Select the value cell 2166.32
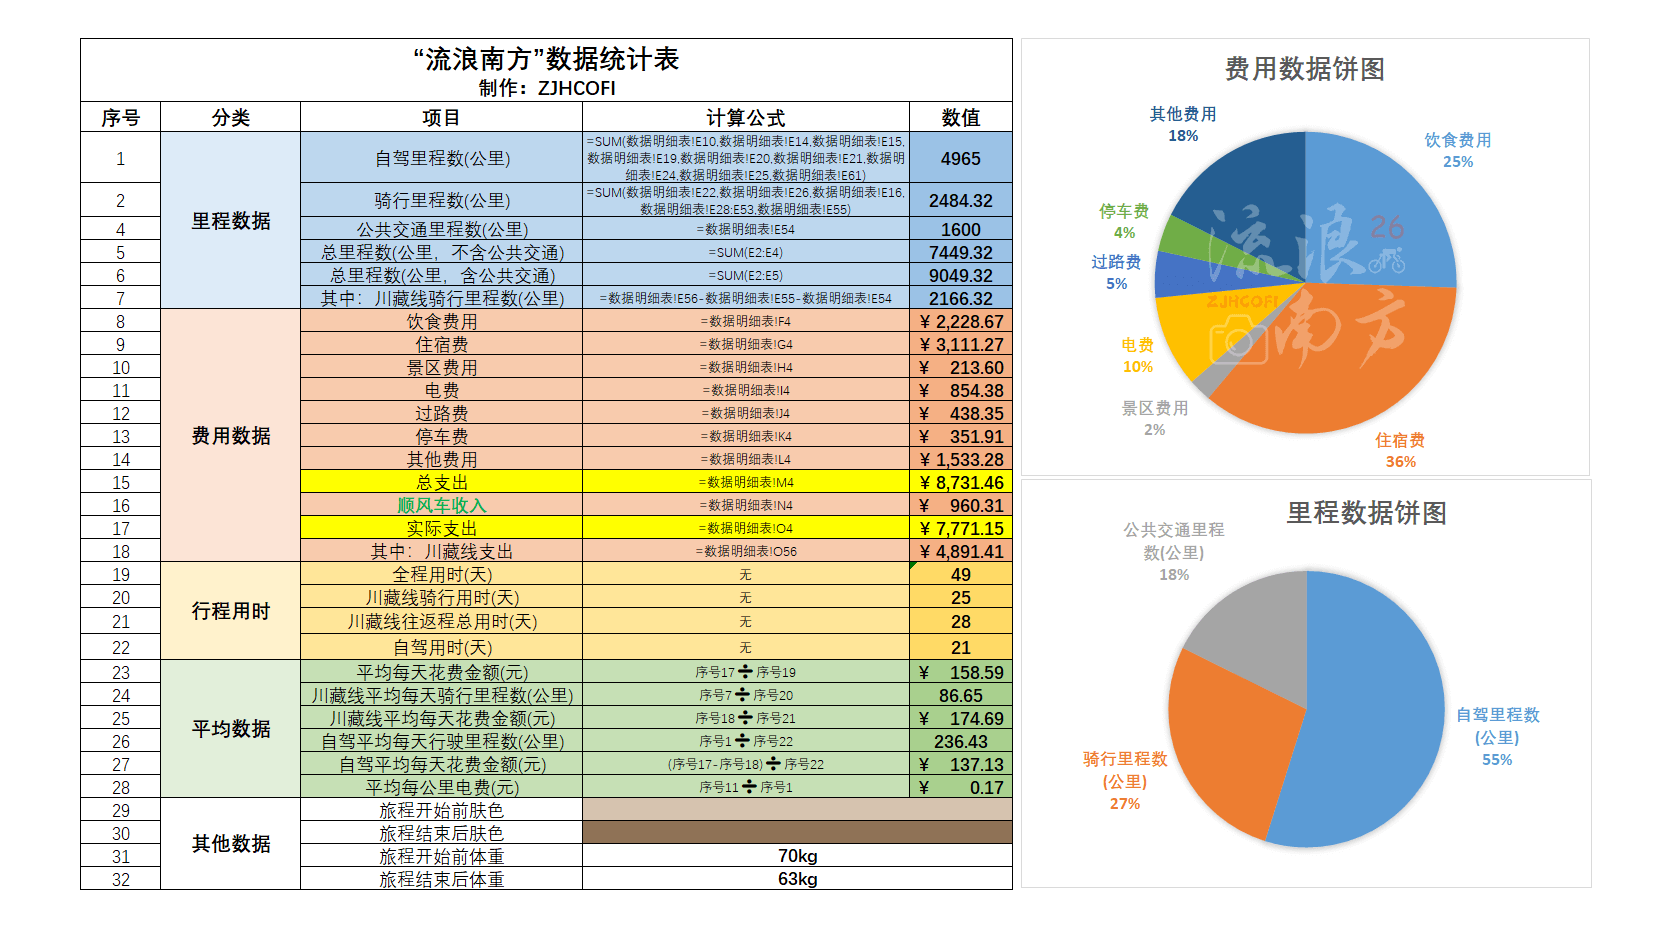 961,298
